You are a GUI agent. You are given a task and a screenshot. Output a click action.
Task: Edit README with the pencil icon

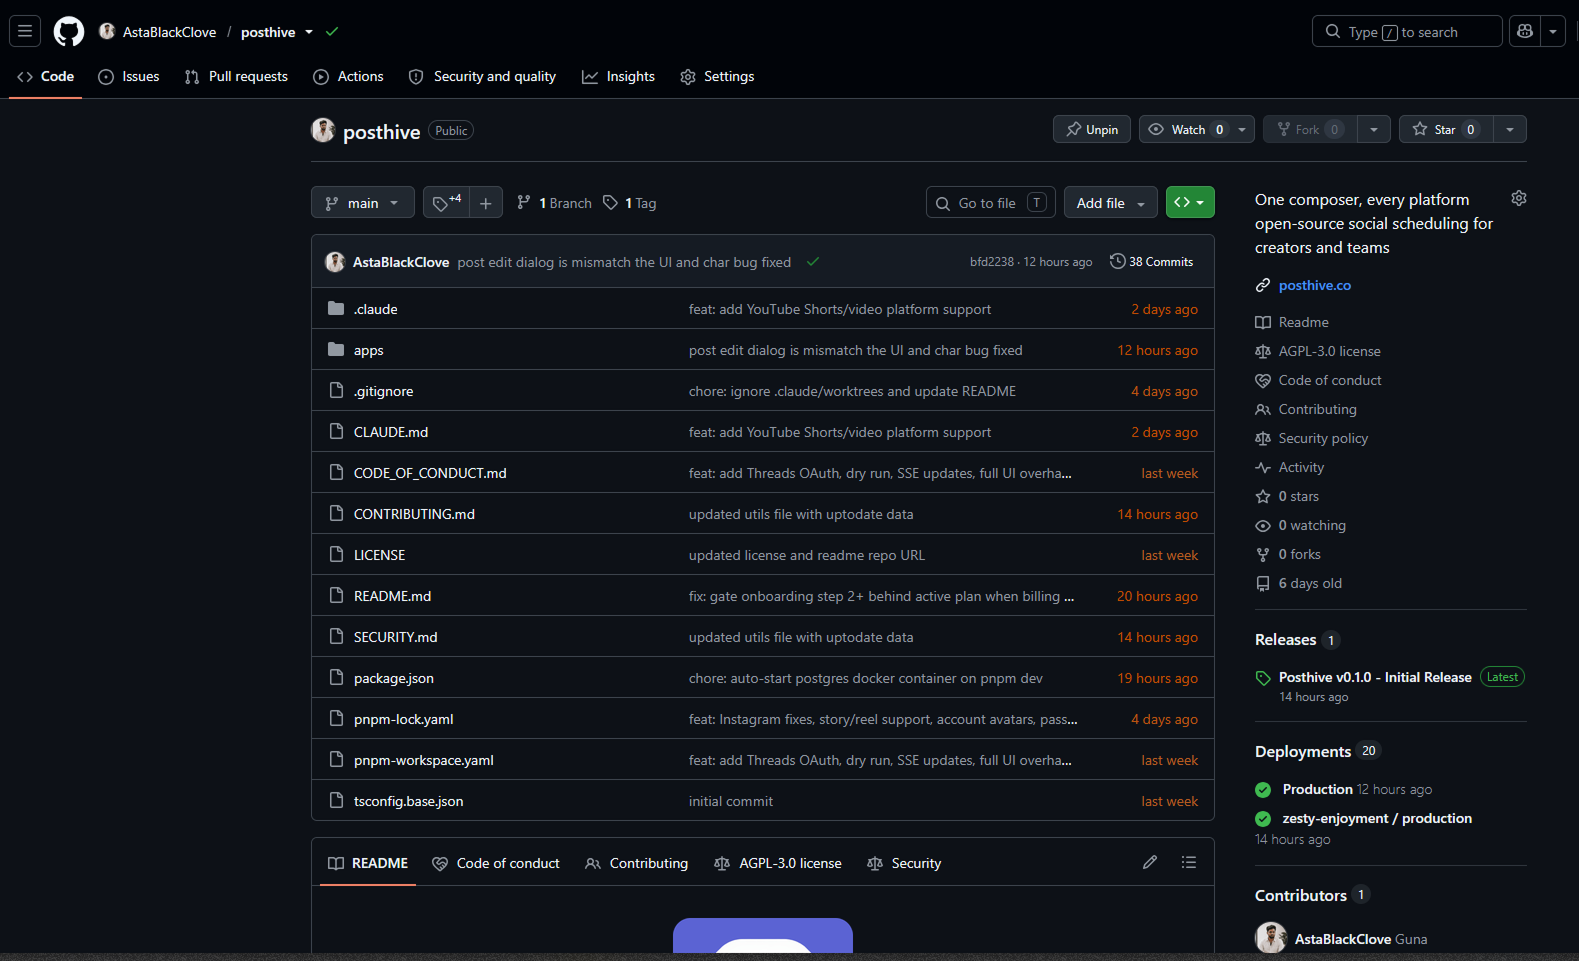1150,862
